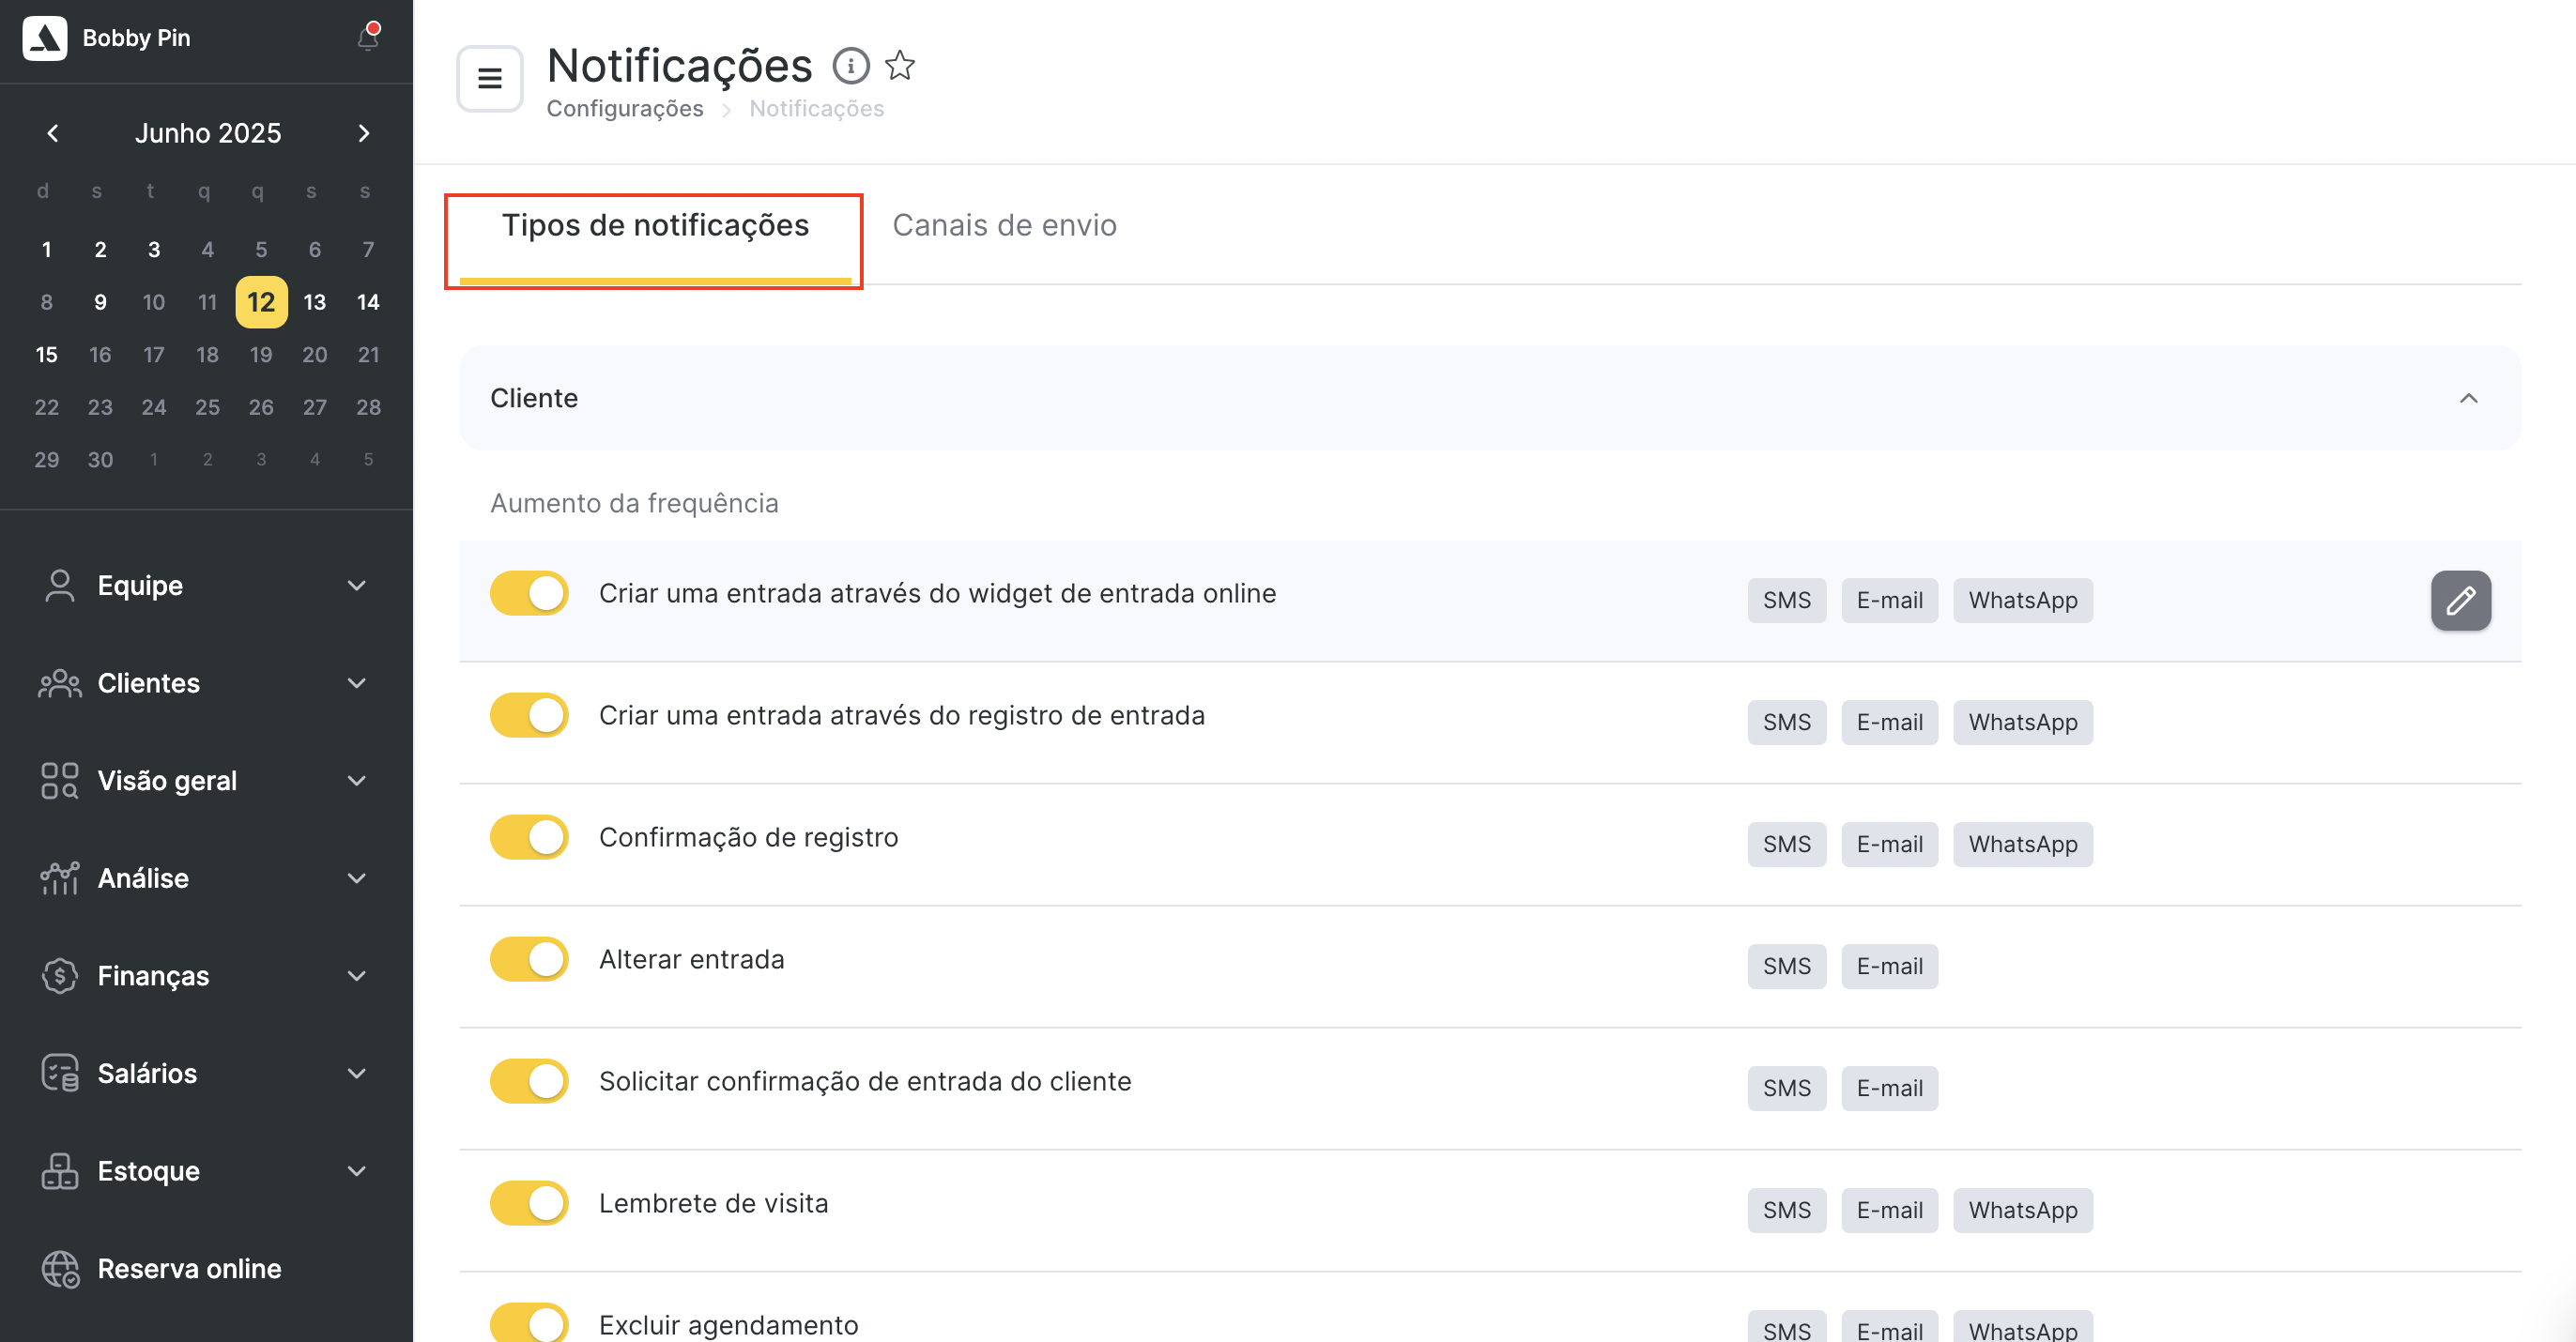Click the Salários checklist icon

pyautogui.click(x=60, y=1074)
